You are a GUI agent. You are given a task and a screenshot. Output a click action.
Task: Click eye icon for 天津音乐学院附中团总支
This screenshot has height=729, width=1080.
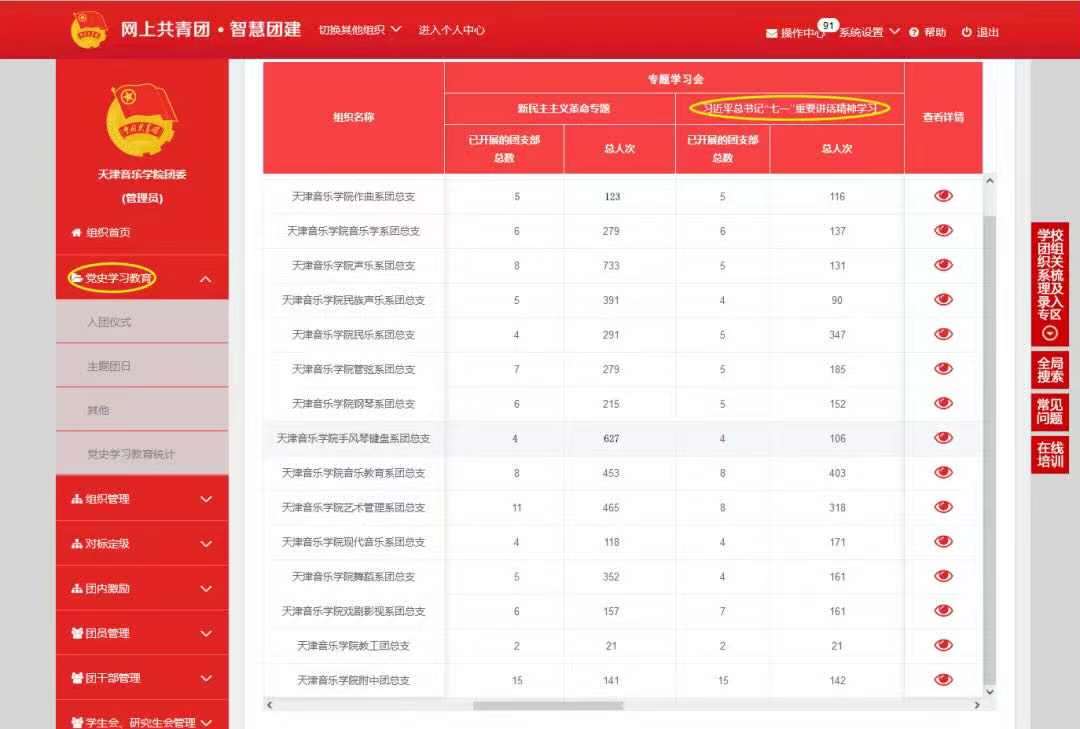(x=943, y=680)
